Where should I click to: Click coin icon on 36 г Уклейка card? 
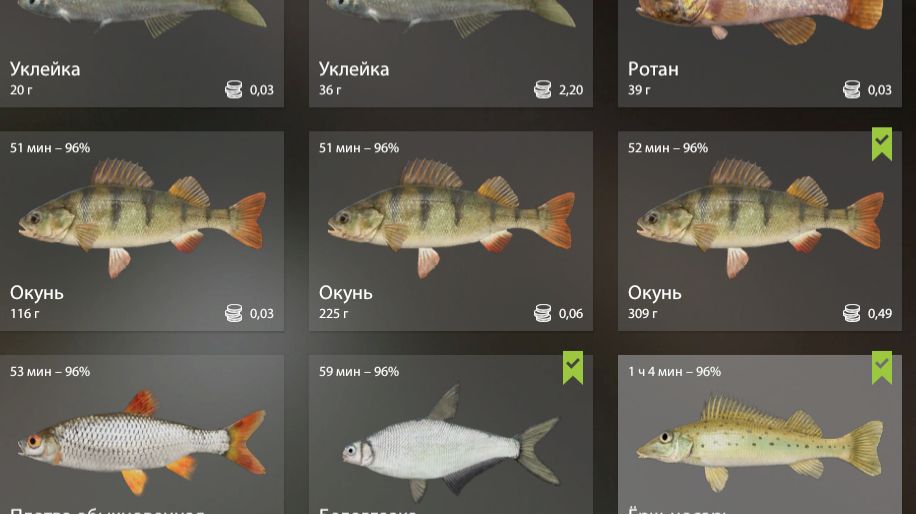[x=543, y=89]
